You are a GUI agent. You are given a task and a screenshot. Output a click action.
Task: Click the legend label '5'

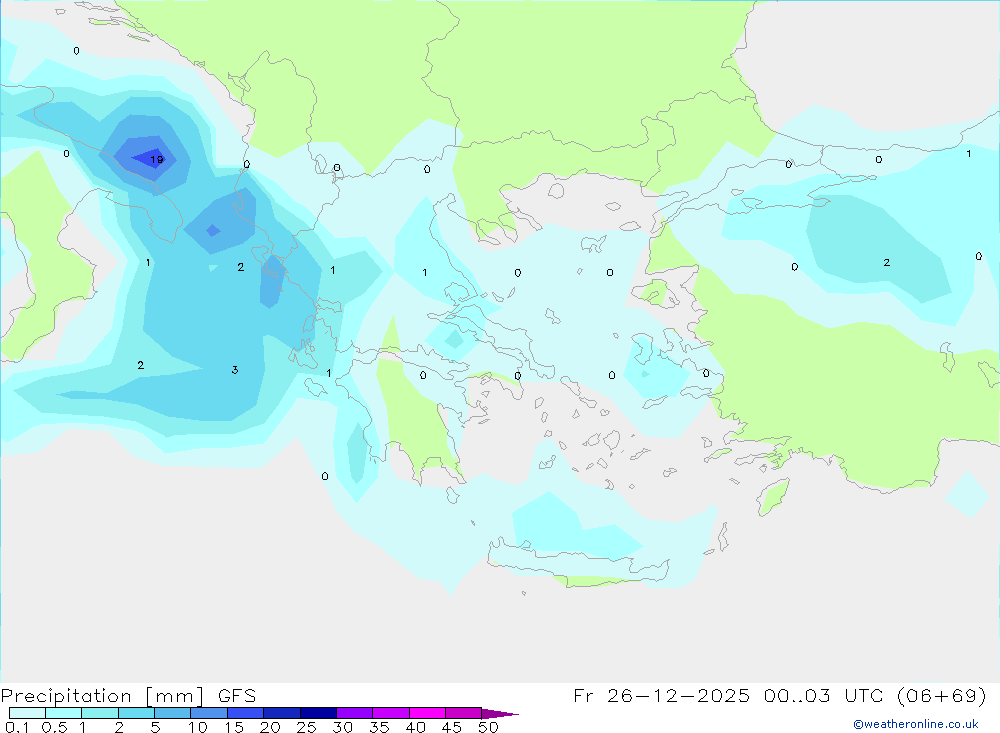point(155,727)
